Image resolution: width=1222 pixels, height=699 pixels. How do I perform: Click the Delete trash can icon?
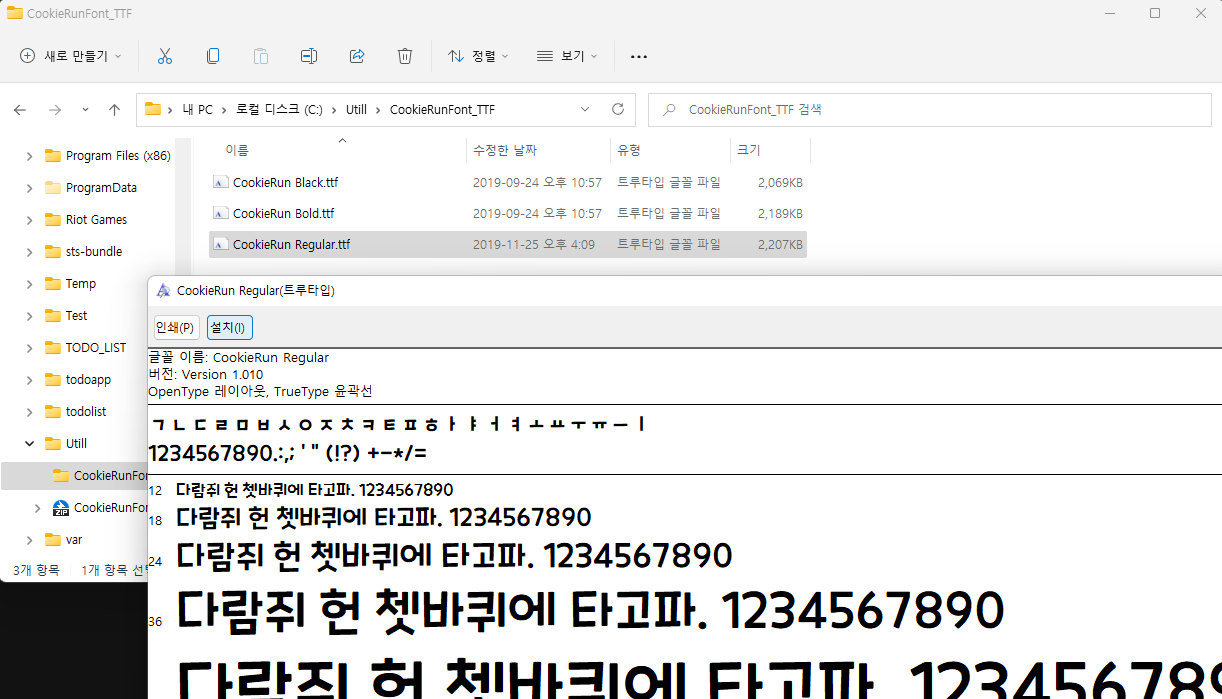pyautogui.click(x=405, y=56)
